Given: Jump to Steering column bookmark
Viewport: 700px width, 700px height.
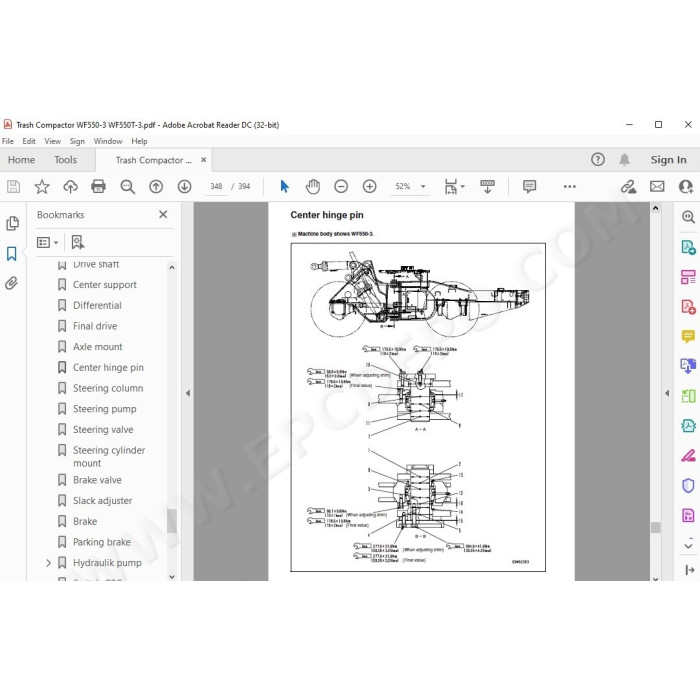Looking at the screenshot, I should click(108, 388).
